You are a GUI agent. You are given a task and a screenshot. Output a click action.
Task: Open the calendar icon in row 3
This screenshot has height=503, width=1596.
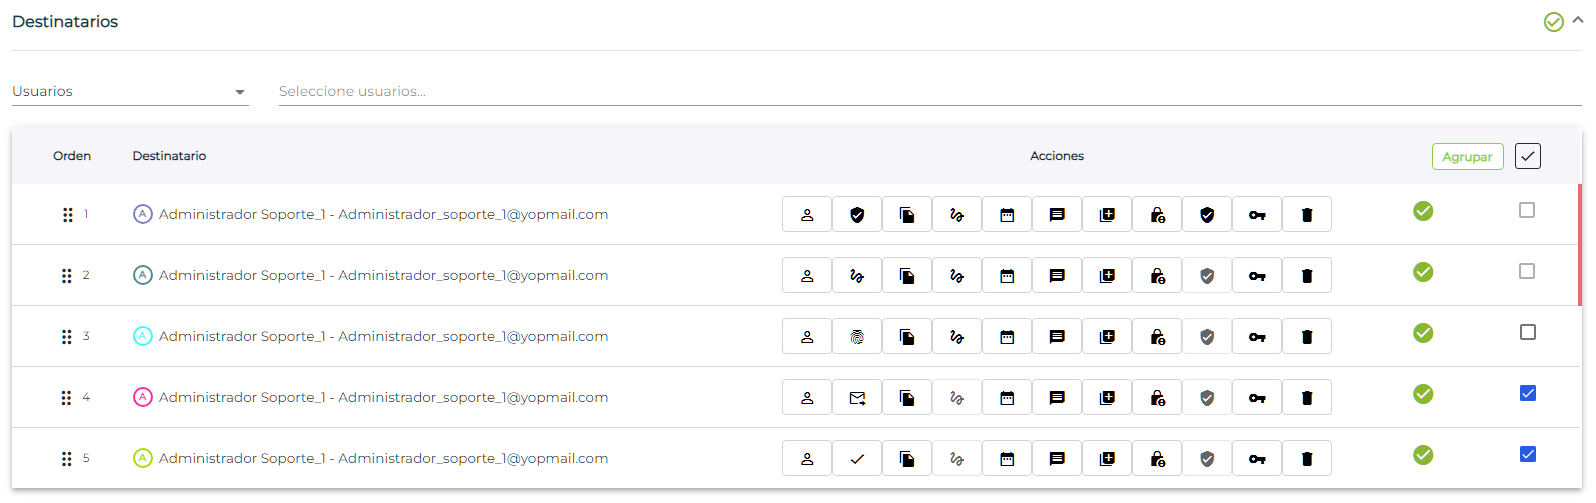[1007, 337]
